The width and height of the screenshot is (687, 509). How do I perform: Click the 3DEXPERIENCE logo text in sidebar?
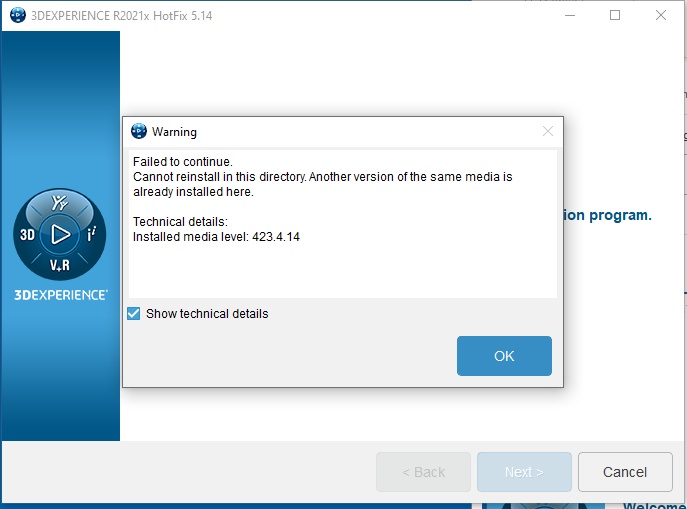(60, 295)
